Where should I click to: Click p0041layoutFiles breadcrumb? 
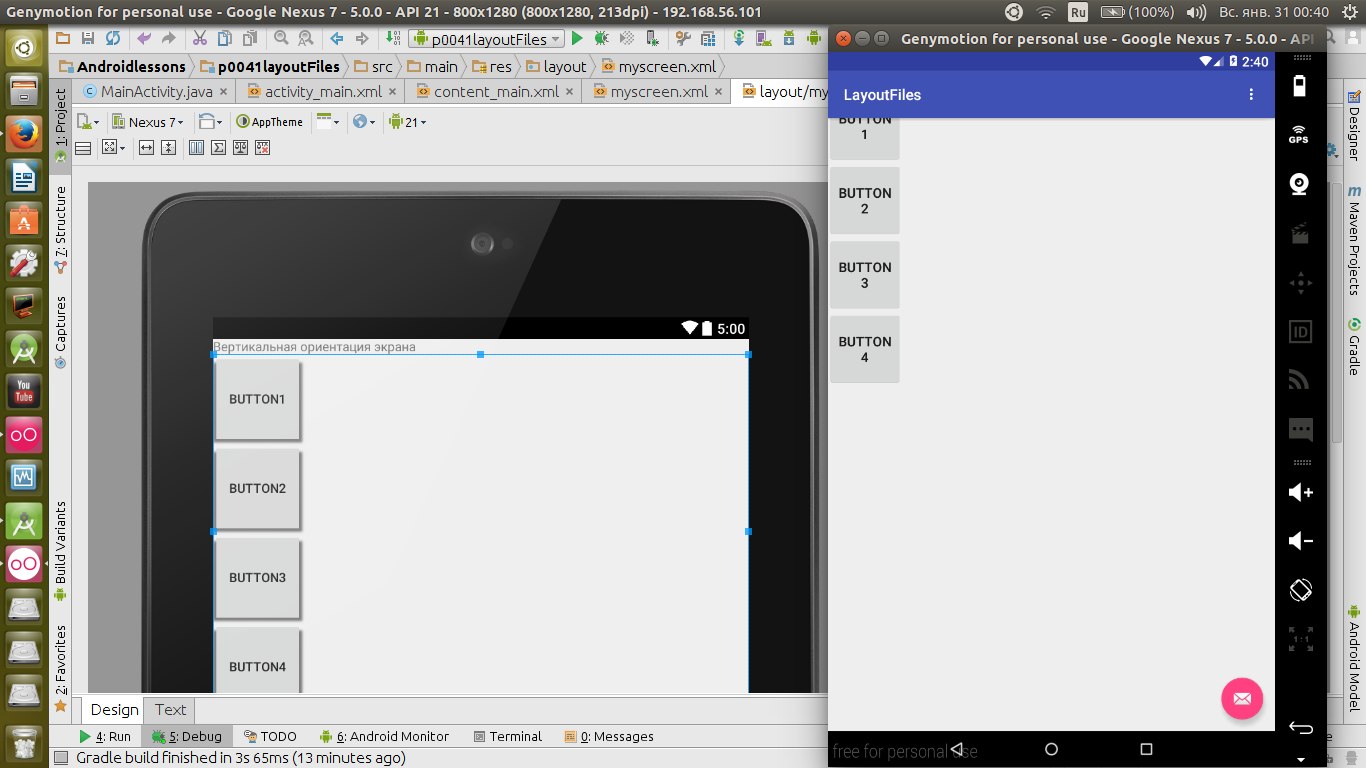(x=270, y=66)
